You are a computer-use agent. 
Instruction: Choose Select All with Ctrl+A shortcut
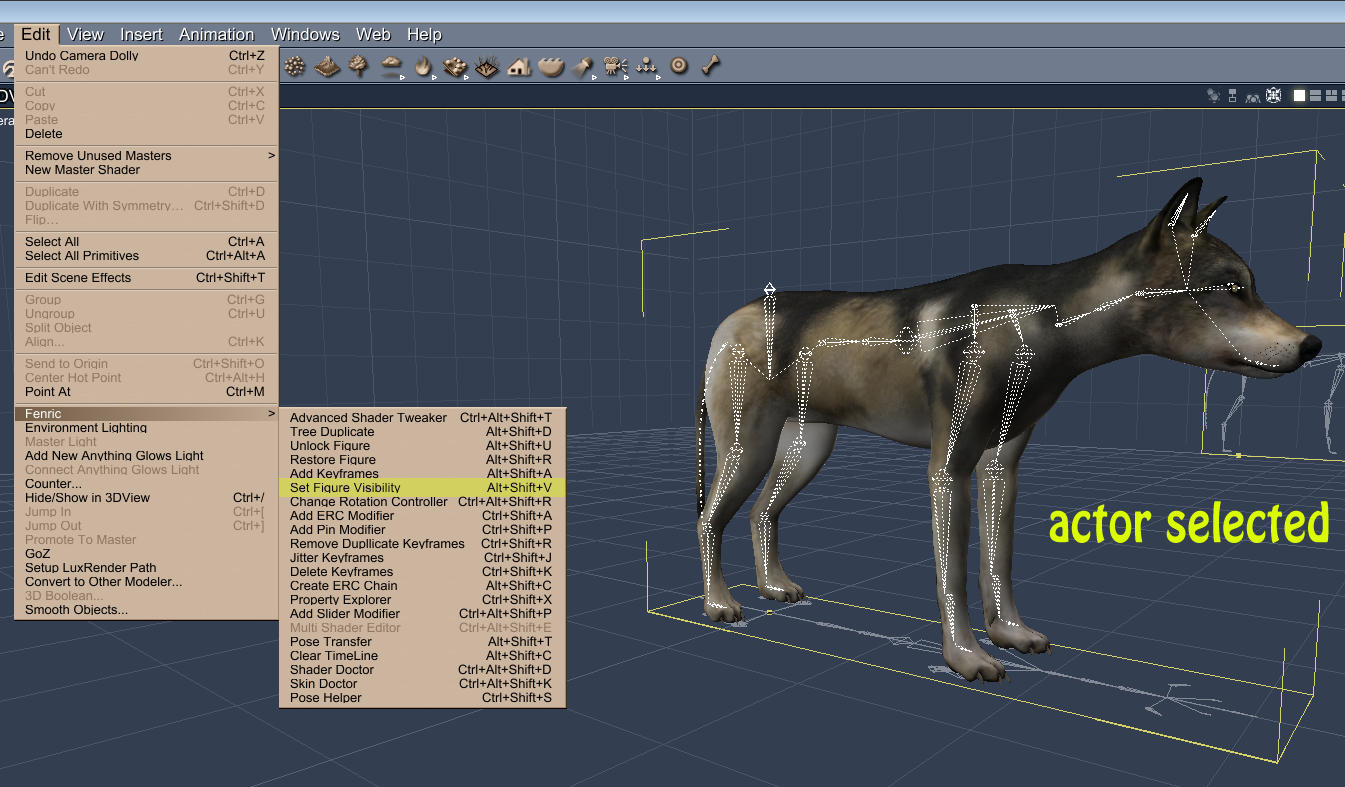click(146, 242)
